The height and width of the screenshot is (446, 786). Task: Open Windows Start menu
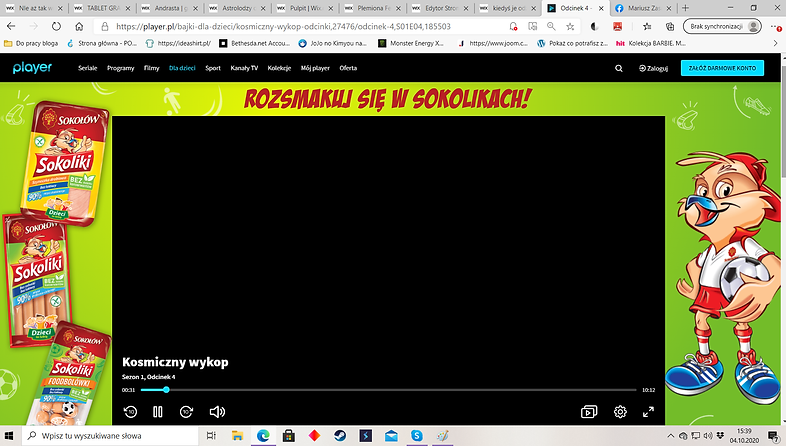[x=10, y=436]
